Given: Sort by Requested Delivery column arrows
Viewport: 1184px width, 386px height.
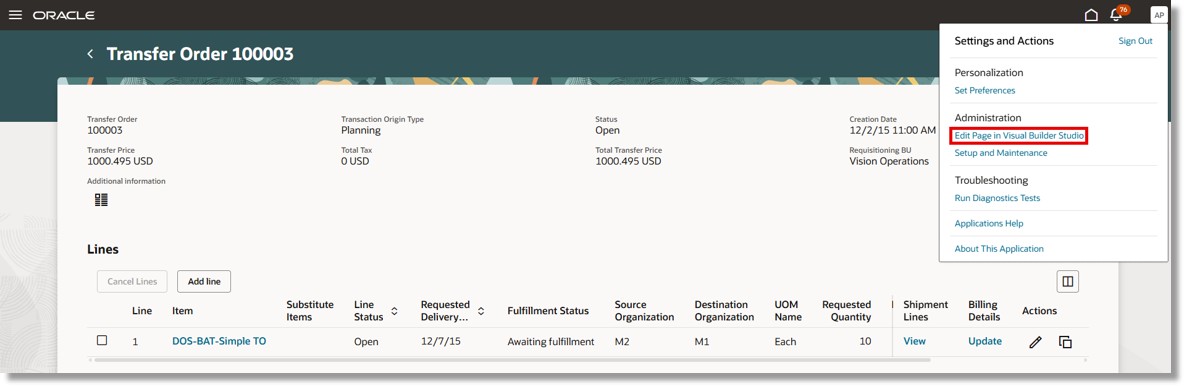Looking at the screenshot, I should (x=481, y=311).
